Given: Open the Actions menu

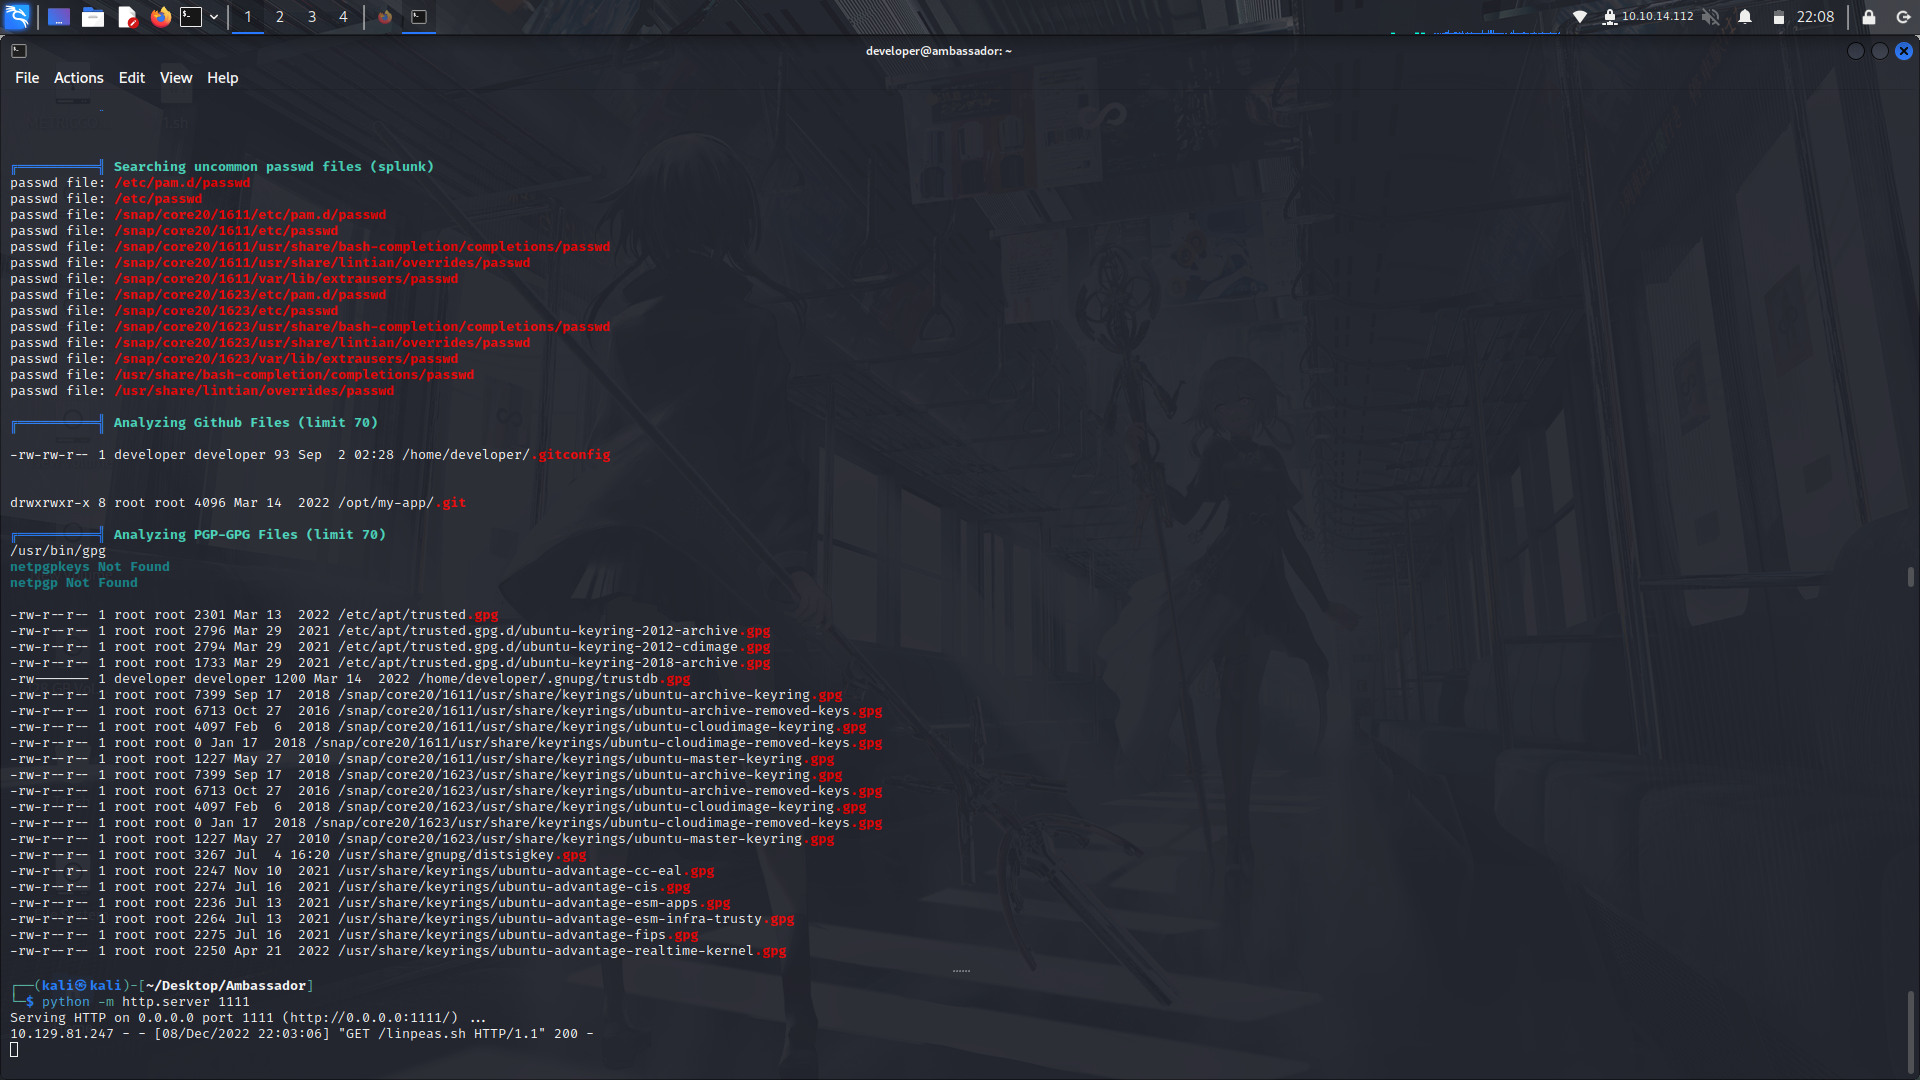Looking at the screenshot, I should (78, 77).
